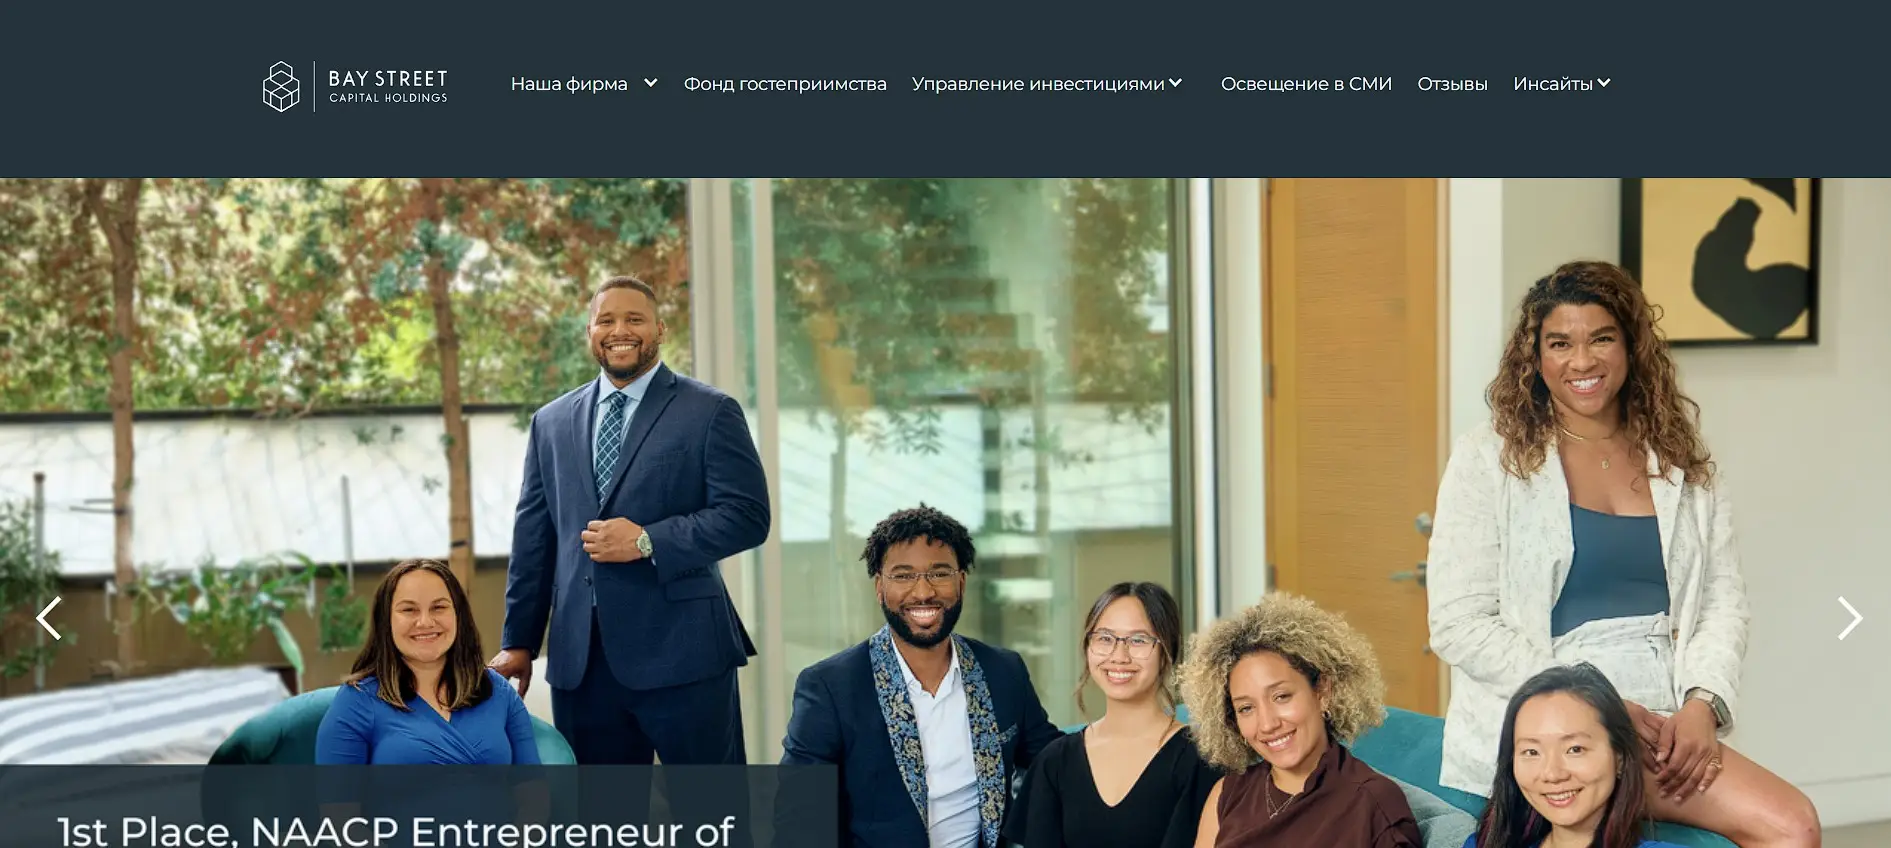Expand the Инсайты dropdown chevron

click(x=1603, y=83)
